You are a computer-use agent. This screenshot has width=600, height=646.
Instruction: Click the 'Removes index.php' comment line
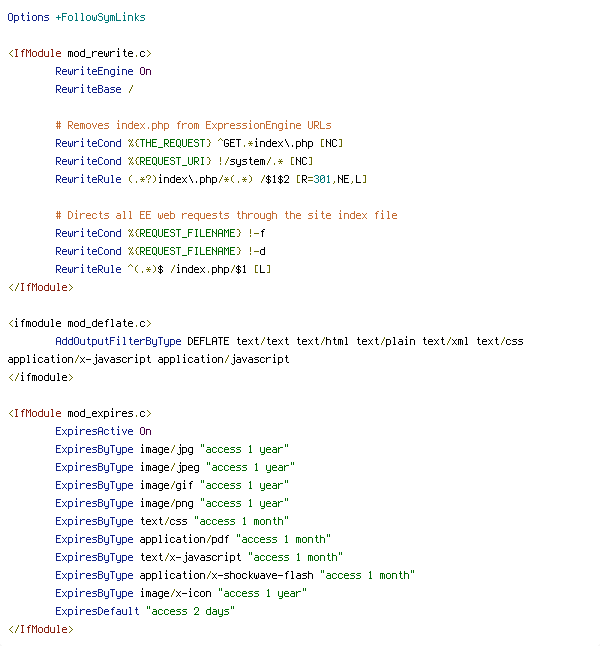click(x=193, y=125)
